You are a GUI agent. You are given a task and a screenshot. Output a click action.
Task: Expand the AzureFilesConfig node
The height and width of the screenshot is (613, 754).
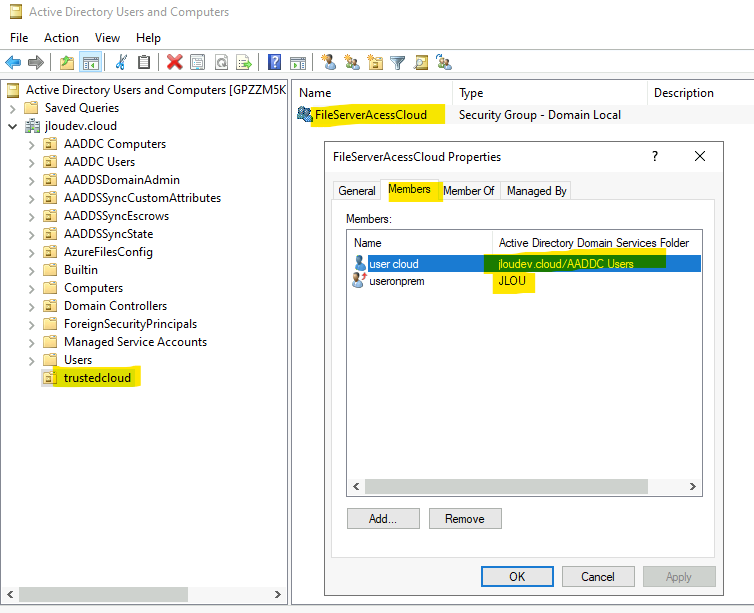32,253
